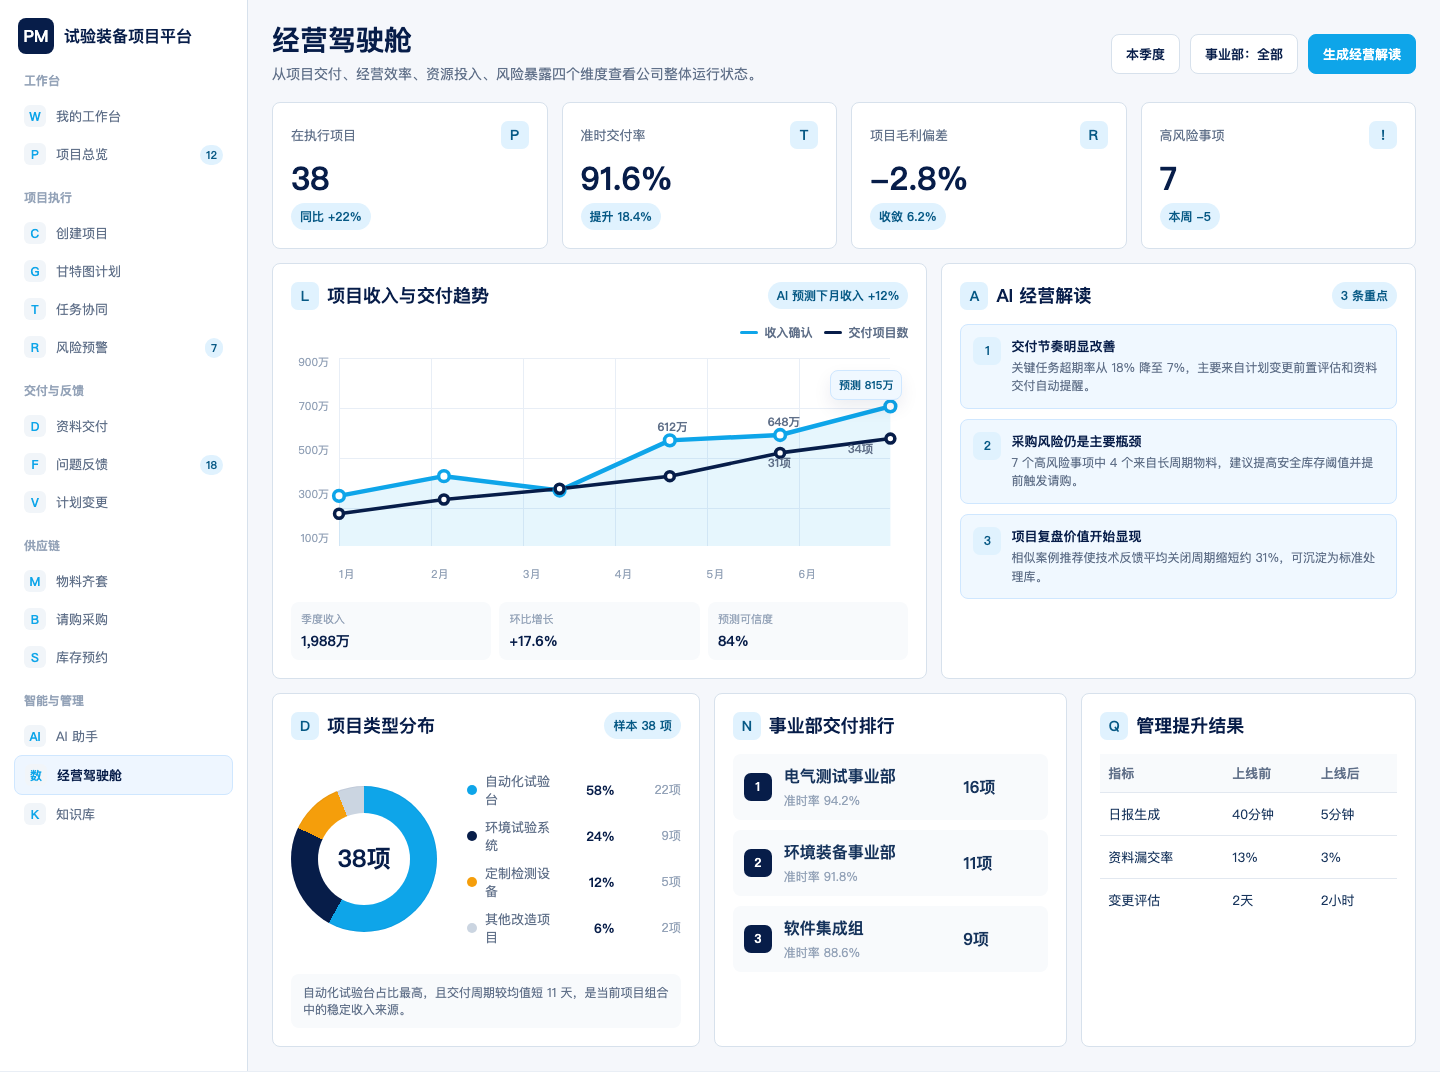
Task: Click the AI 预测下月收入 +12% tag
Action: coord(838,296)
